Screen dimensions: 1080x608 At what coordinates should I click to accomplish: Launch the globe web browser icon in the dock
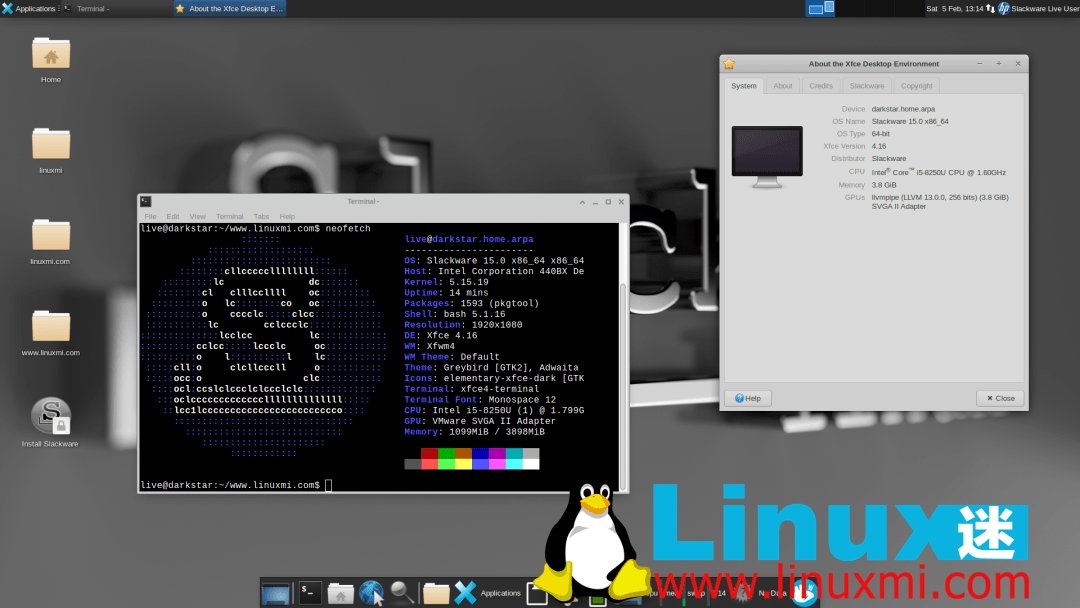[371, 592]
